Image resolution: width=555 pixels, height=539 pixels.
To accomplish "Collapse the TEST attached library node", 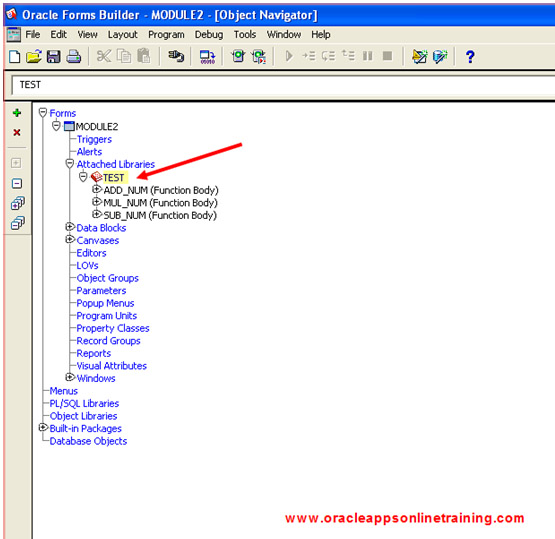I will [x=83, y=177].
